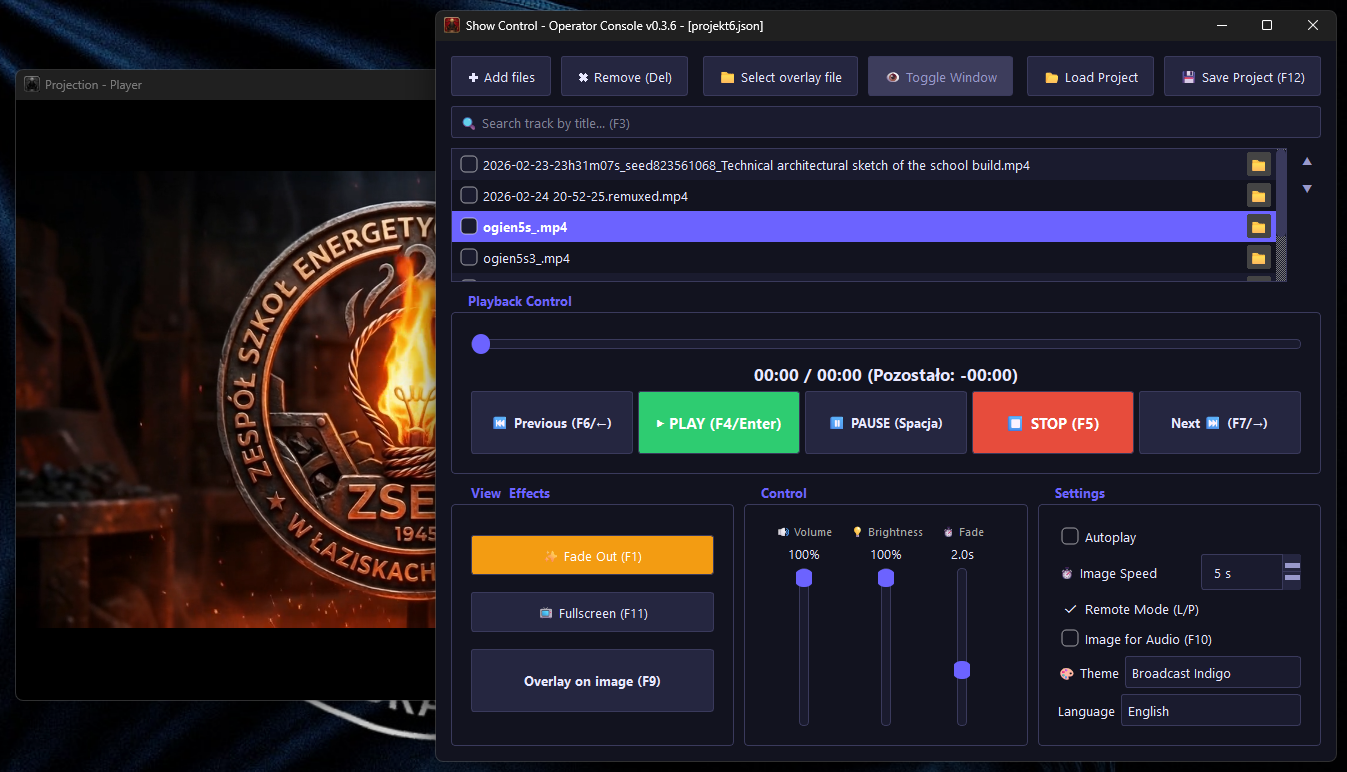Viewport: 1347px width, 772px height.
Task: Click the timer icon beside Fade label
Action: coord(948,533)
